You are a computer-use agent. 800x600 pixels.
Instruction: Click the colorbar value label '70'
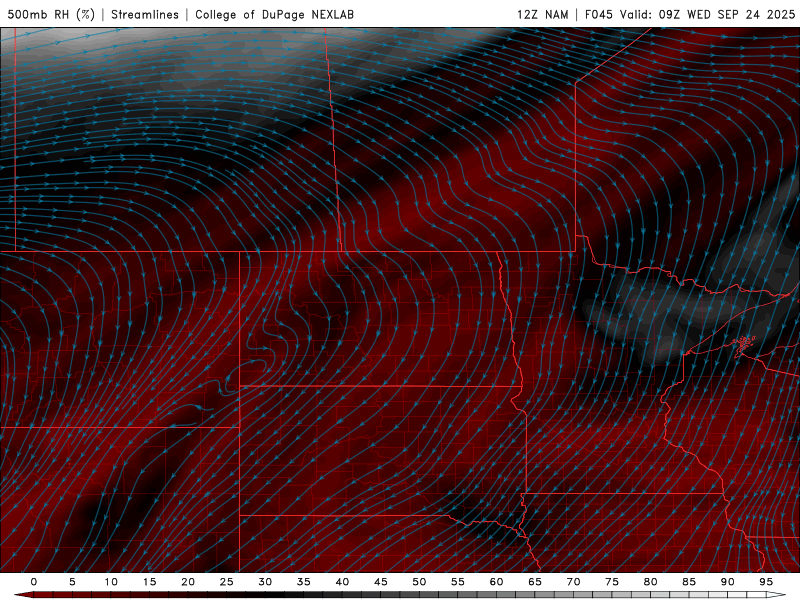tap(573, 582)
